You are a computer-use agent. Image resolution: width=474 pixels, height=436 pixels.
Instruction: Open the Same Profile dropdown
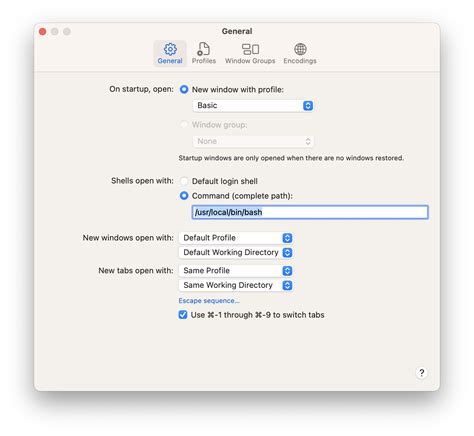point(236,271)
